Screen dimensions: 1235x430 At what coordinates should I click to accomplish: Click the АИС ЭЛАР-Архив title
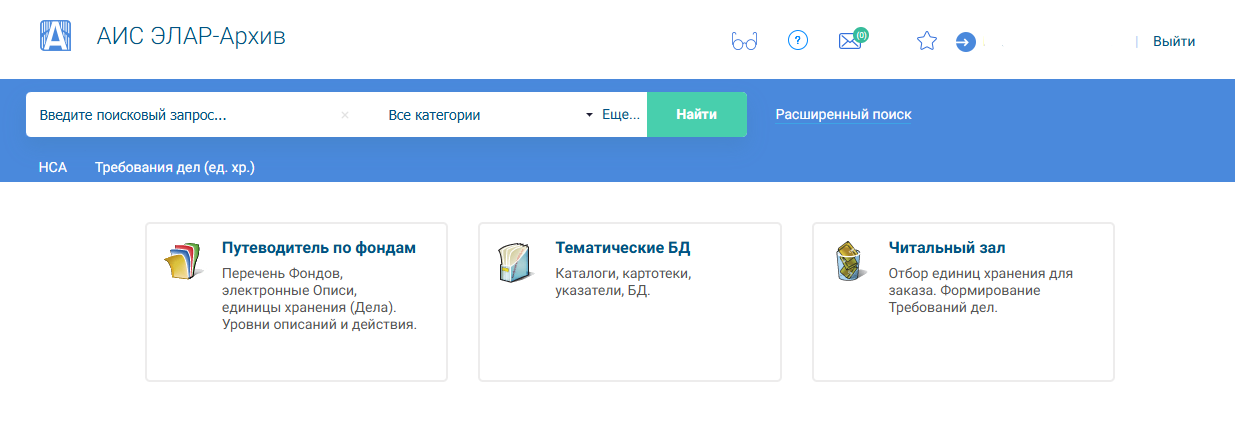pyautogui.click(x=191, y=37)
